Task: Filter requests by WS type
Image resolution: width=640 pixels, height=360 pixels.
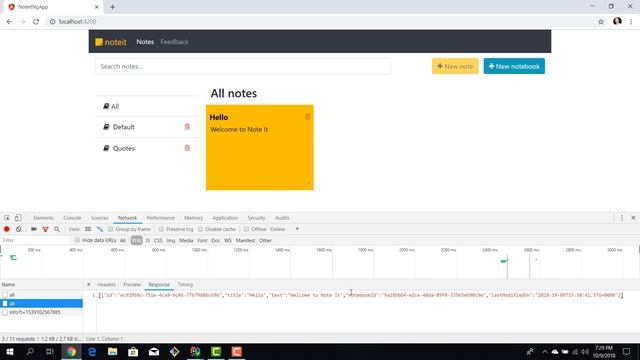Action: point(228,240)
